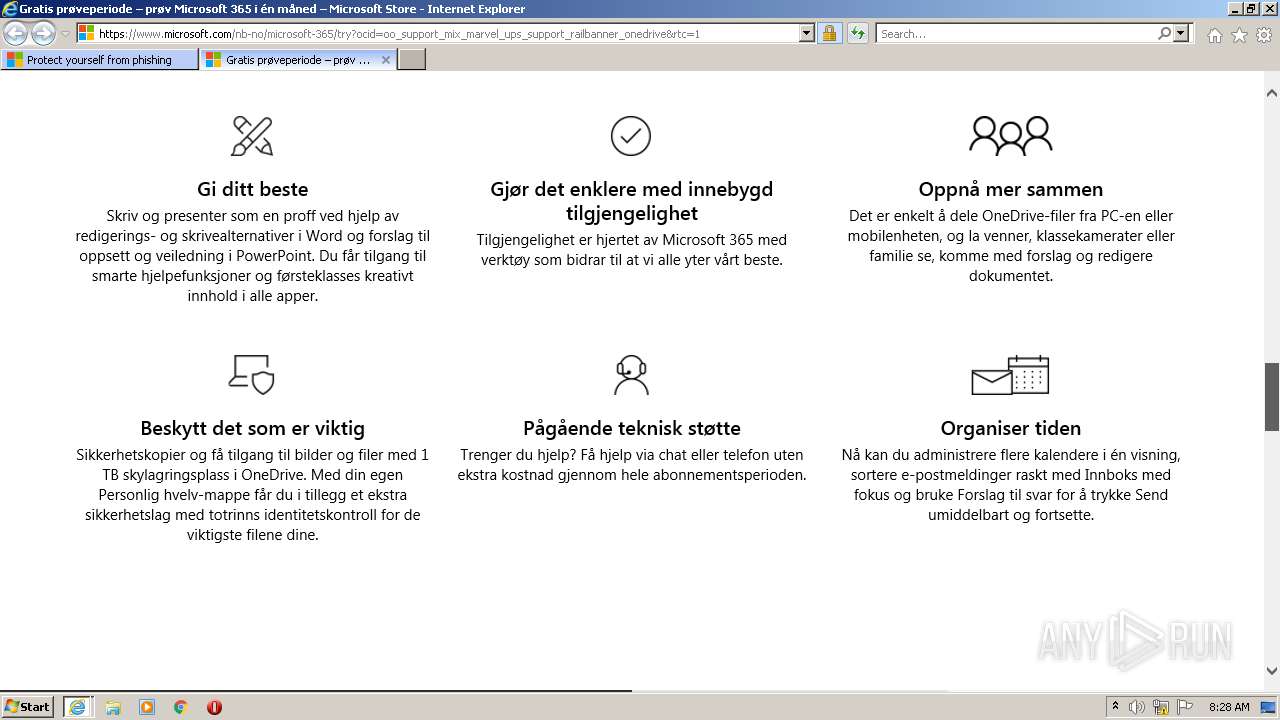
Task: Close the Gratis prøveperiode tab
Action: pyautogui.click(x=386, y=60)
